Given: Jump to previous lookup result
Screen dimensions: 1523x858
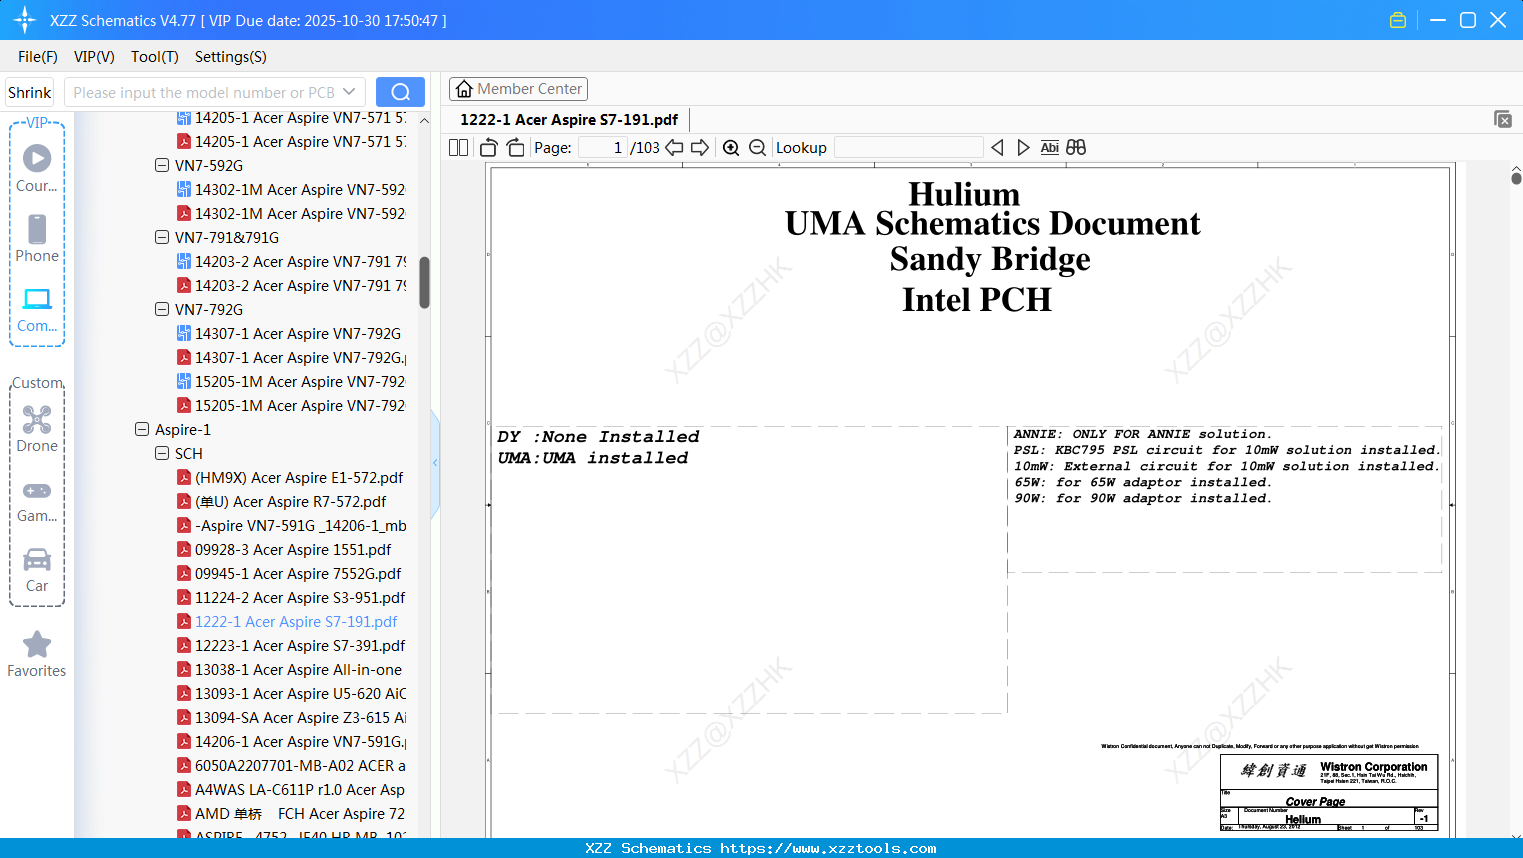Looking at the screenshot, I should coord(997,148).
